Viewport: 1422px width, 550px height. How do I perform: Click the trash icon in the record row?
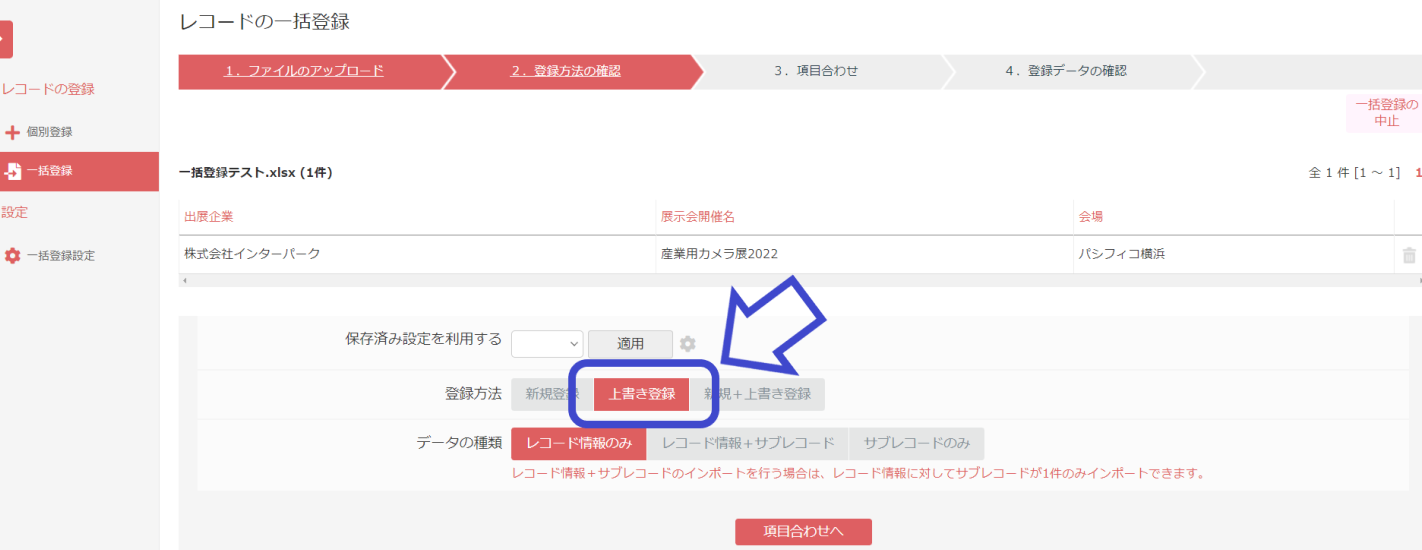pyautogui.click(x=1408, y=255)
